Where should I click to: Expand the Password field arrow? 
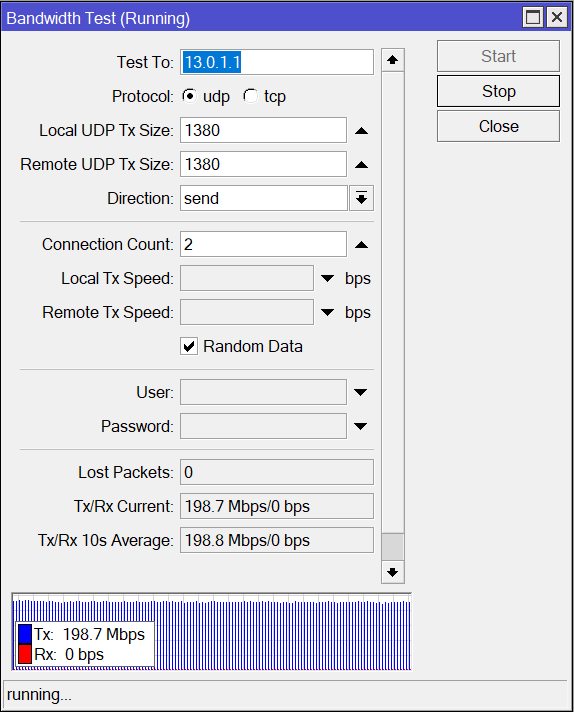click(361, 426)
